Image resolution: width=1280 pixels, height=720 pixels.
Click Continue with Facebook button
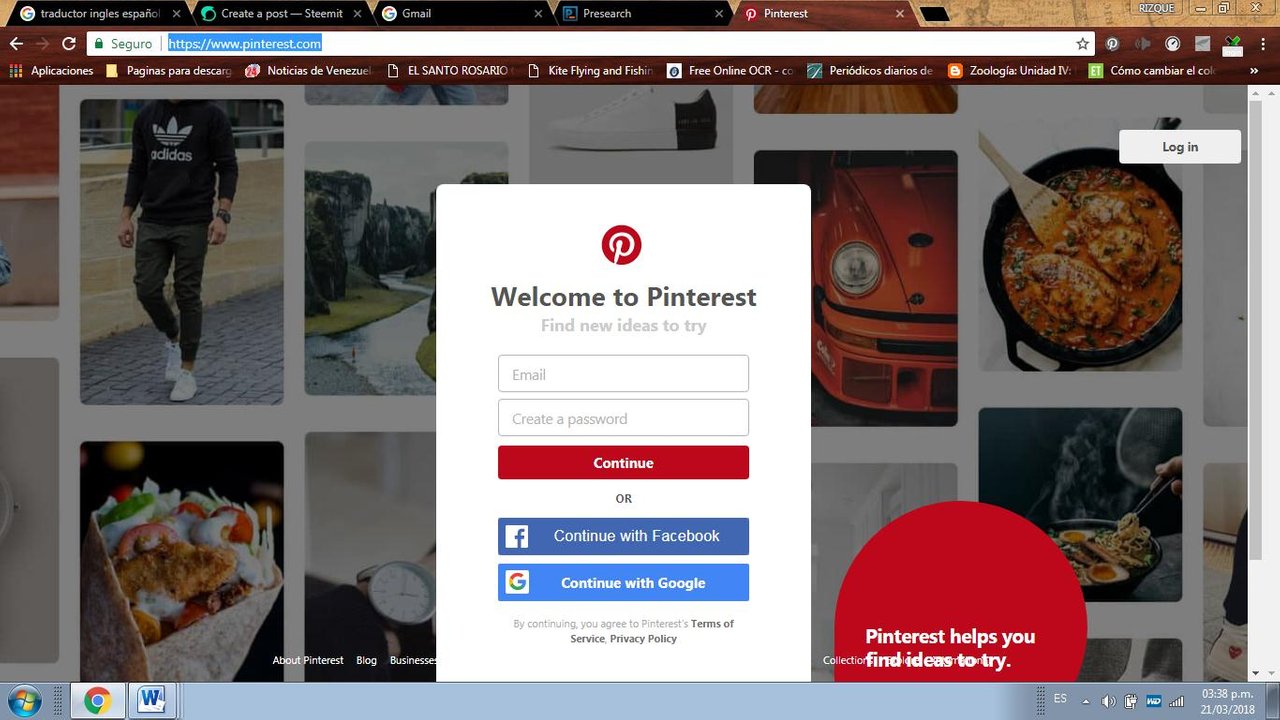click(623, 536)
